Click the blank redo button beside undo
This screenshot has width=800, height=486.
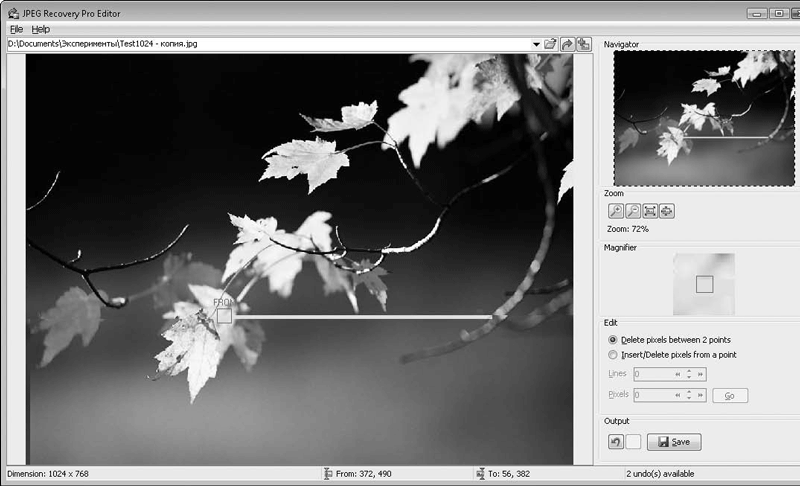(x=633, y=442)
